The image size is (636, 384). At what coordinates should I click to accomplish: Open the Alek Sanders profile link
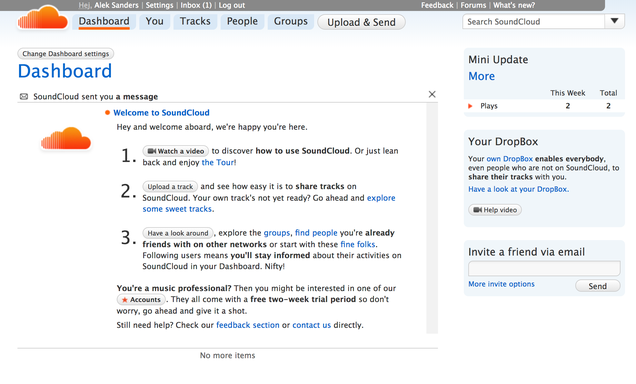116,5
